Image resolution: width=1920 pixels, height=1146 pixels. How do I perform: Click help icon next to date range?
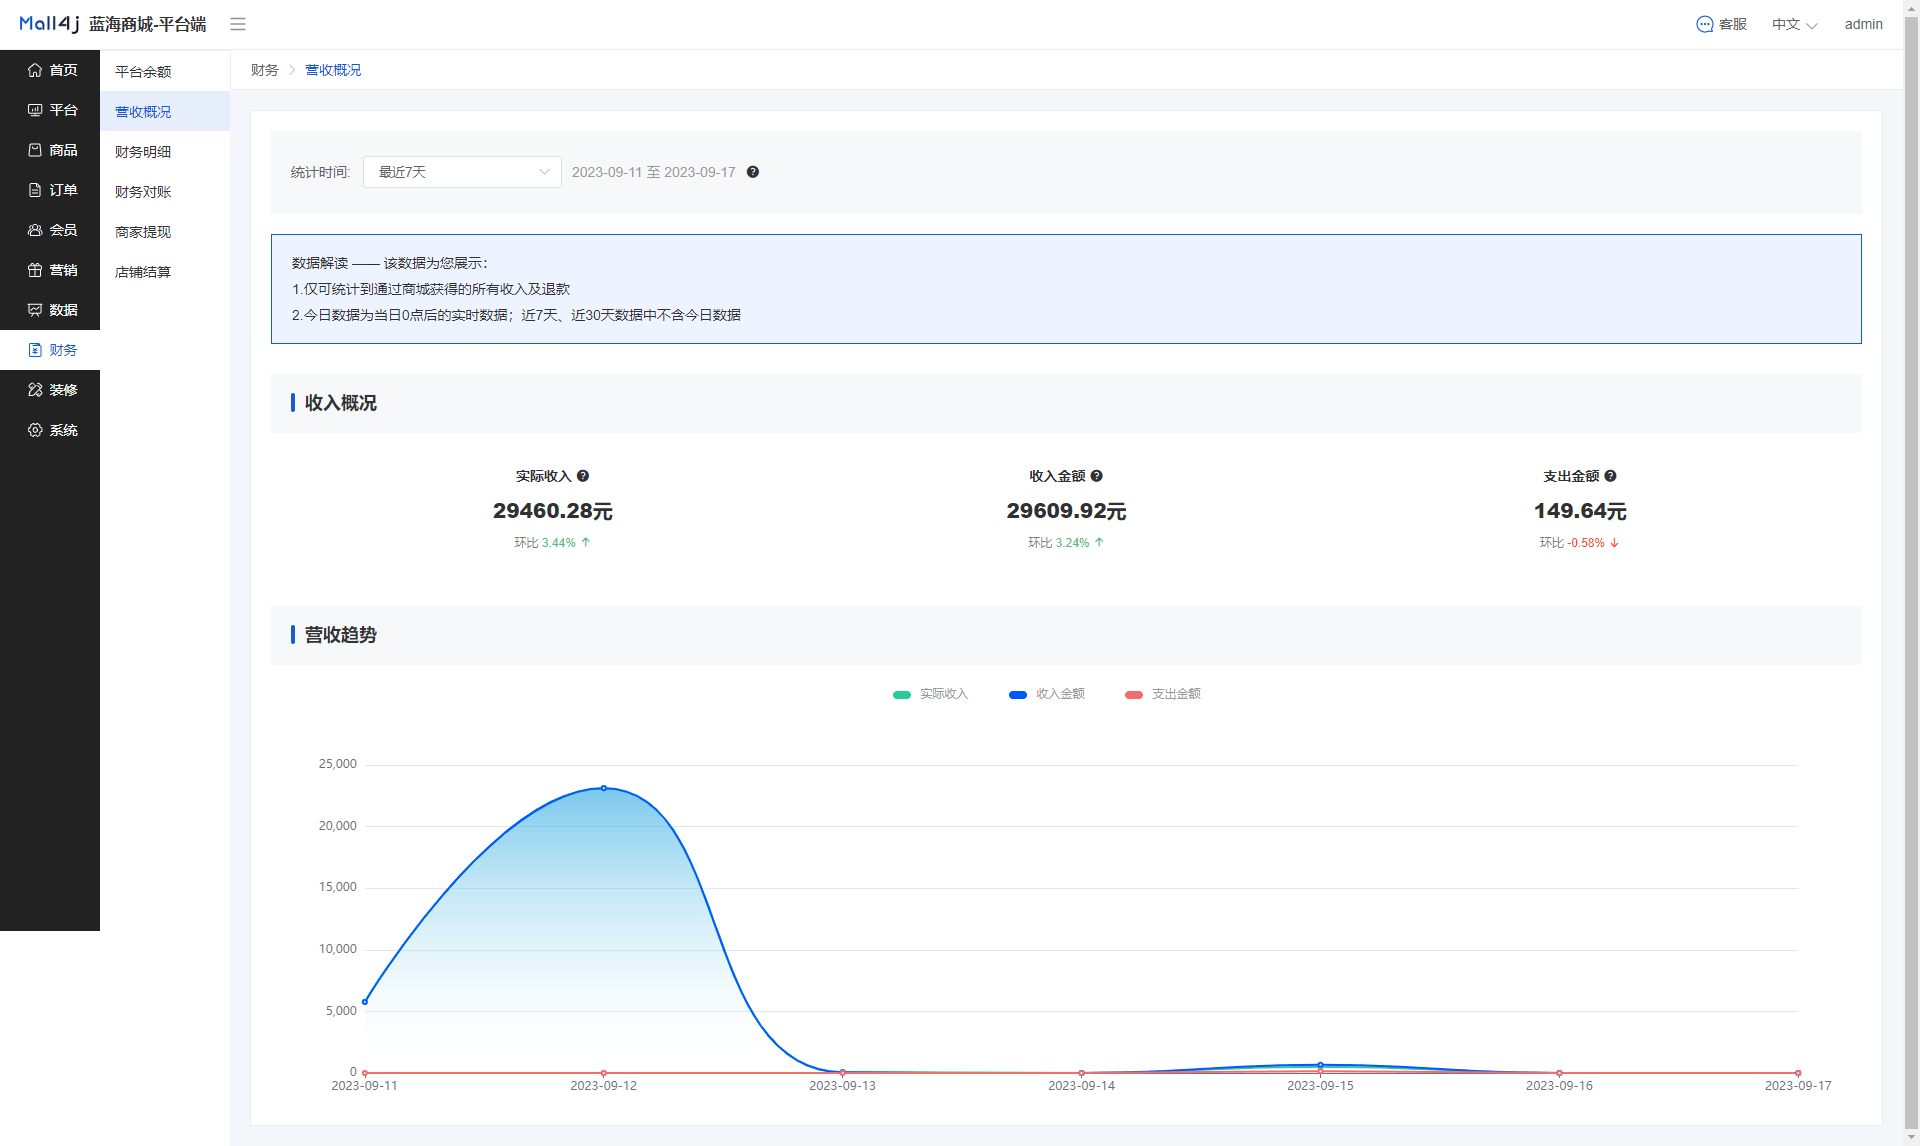[x=753, y=172]
